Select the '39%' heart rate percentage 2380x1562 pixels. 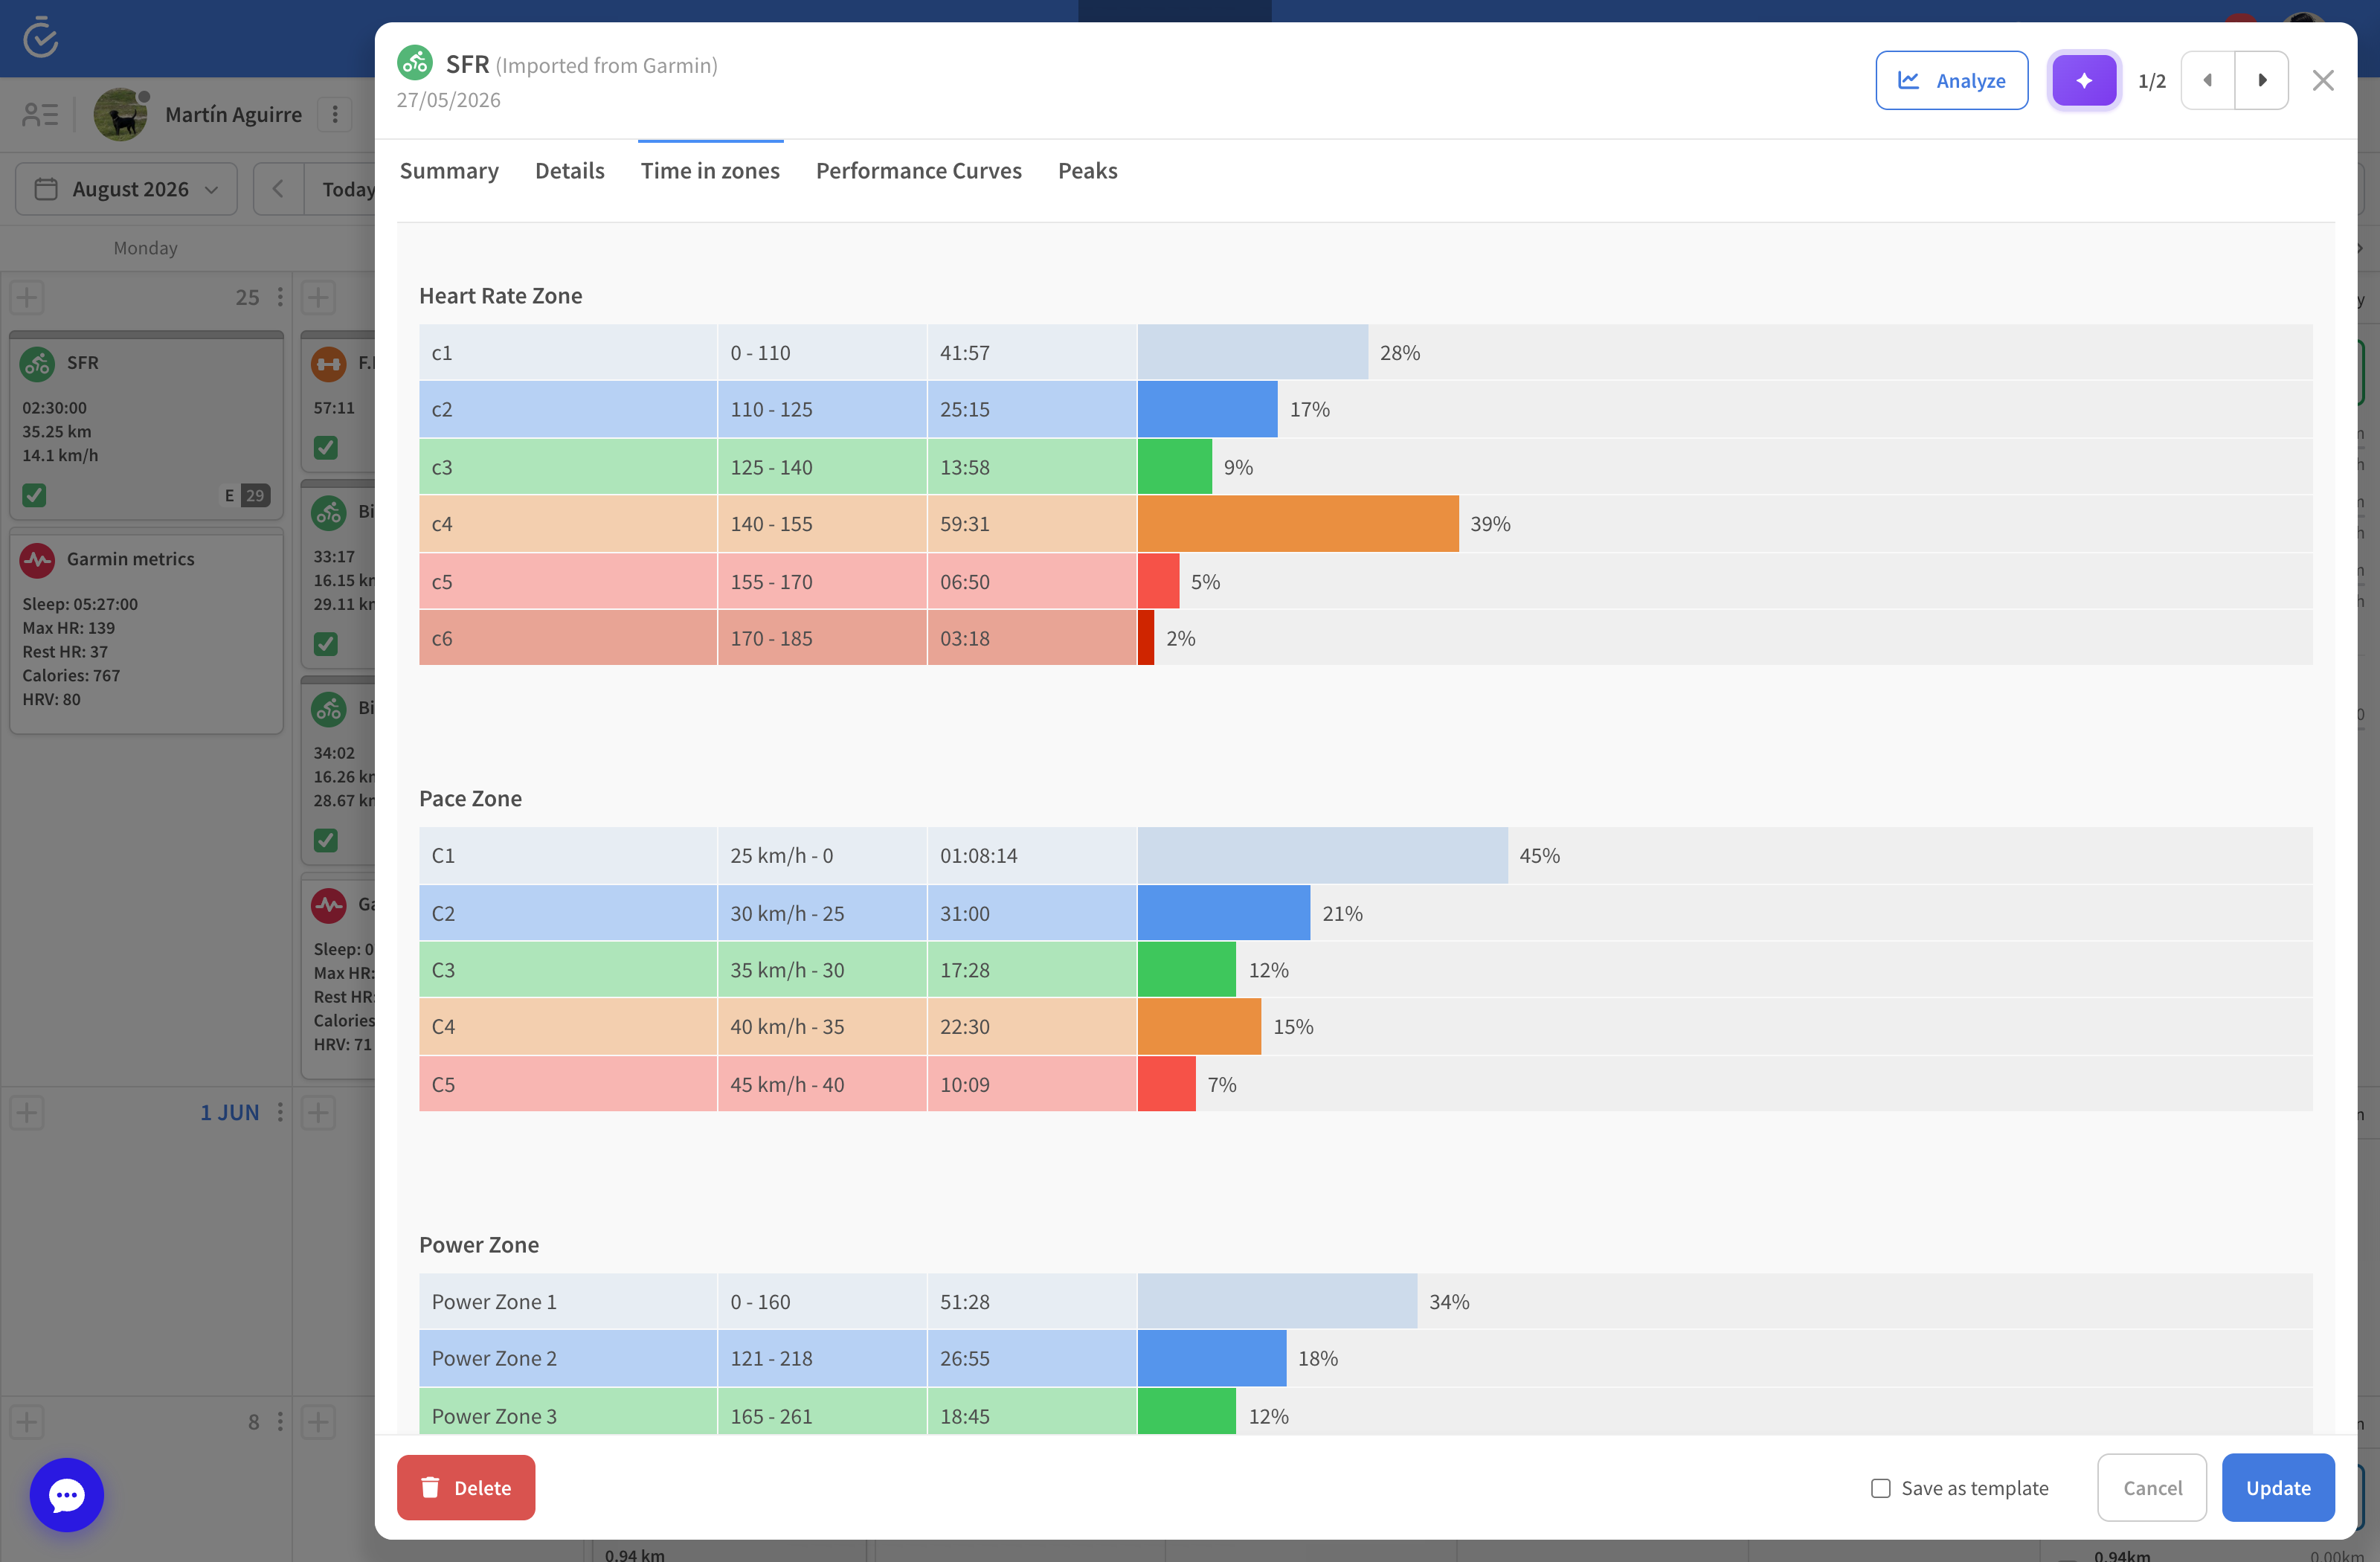(1490, 524)
